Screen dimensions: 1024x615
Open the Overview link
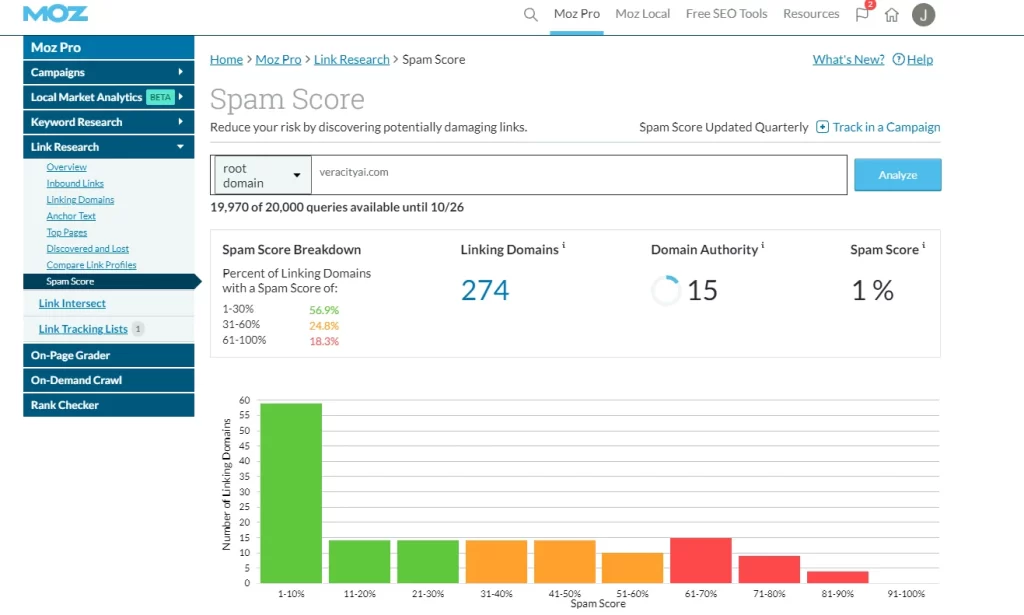(x=67, y=167)
